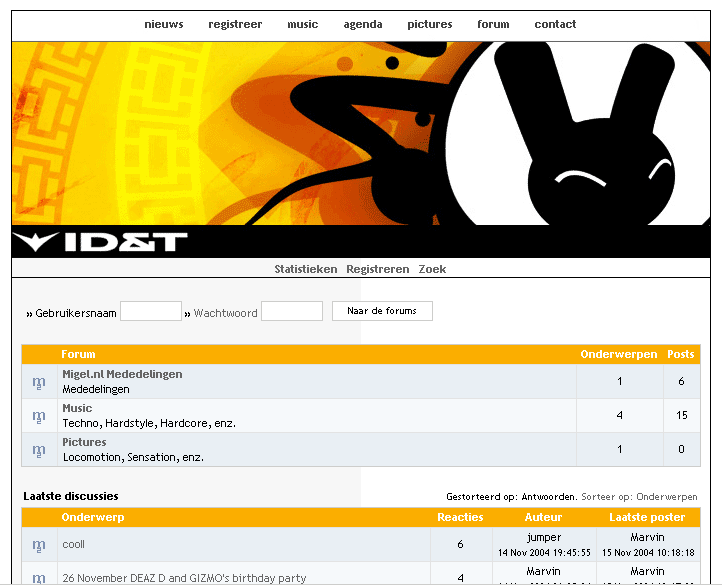Open the Statistieken link
Image resolution: width=722 pixels, height=585 pixels.
[x=306, y=269]
